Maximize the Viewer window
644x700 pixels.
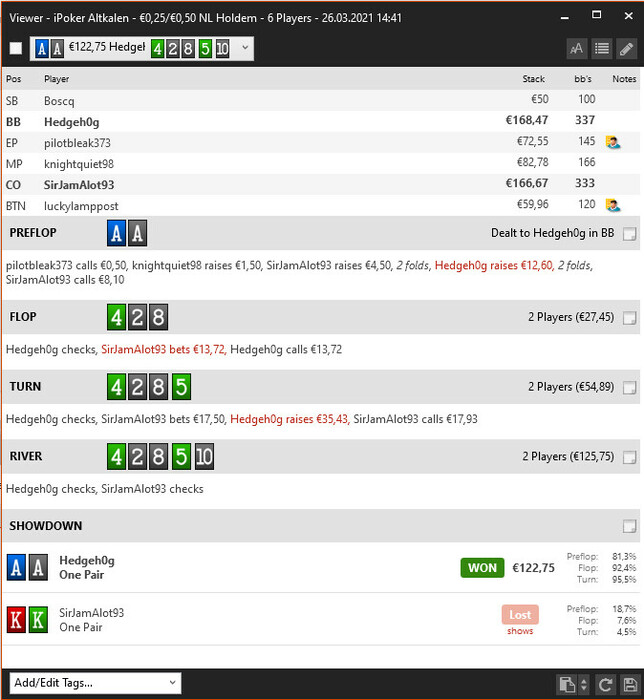point(596,15)
